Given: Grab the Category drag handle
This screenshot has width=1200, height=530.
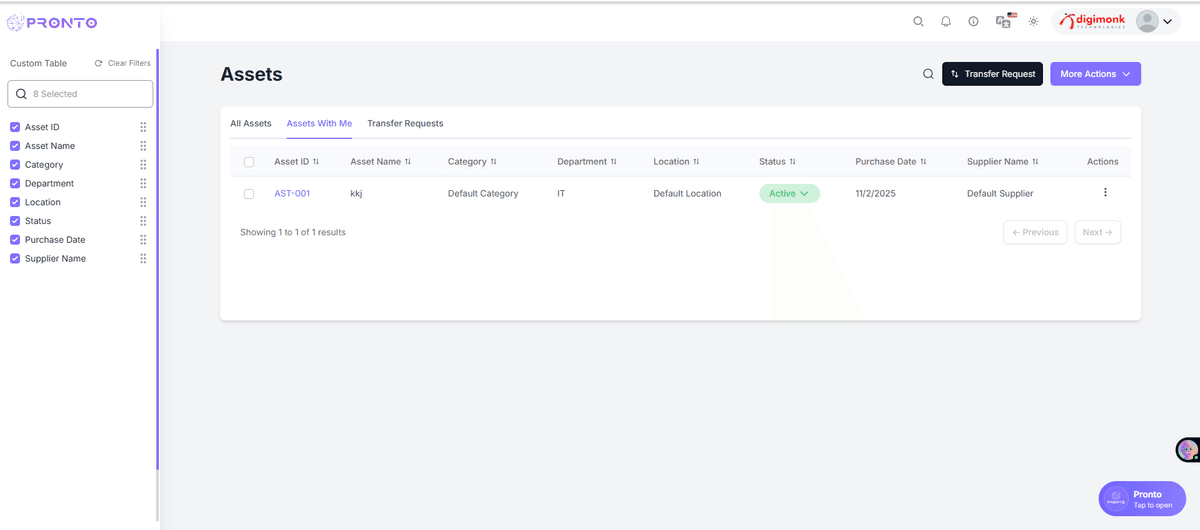Looking at the screenshot, I should tap(143, 165).
